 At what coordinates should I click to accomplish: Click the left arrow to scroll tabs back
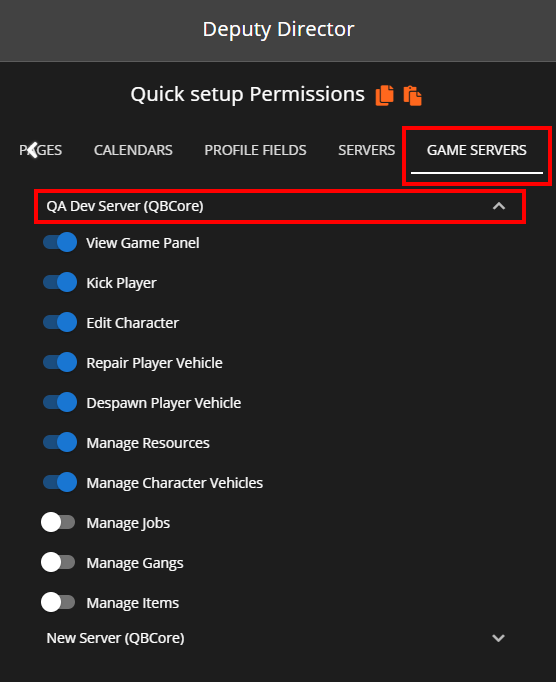[x=33, y=150]
